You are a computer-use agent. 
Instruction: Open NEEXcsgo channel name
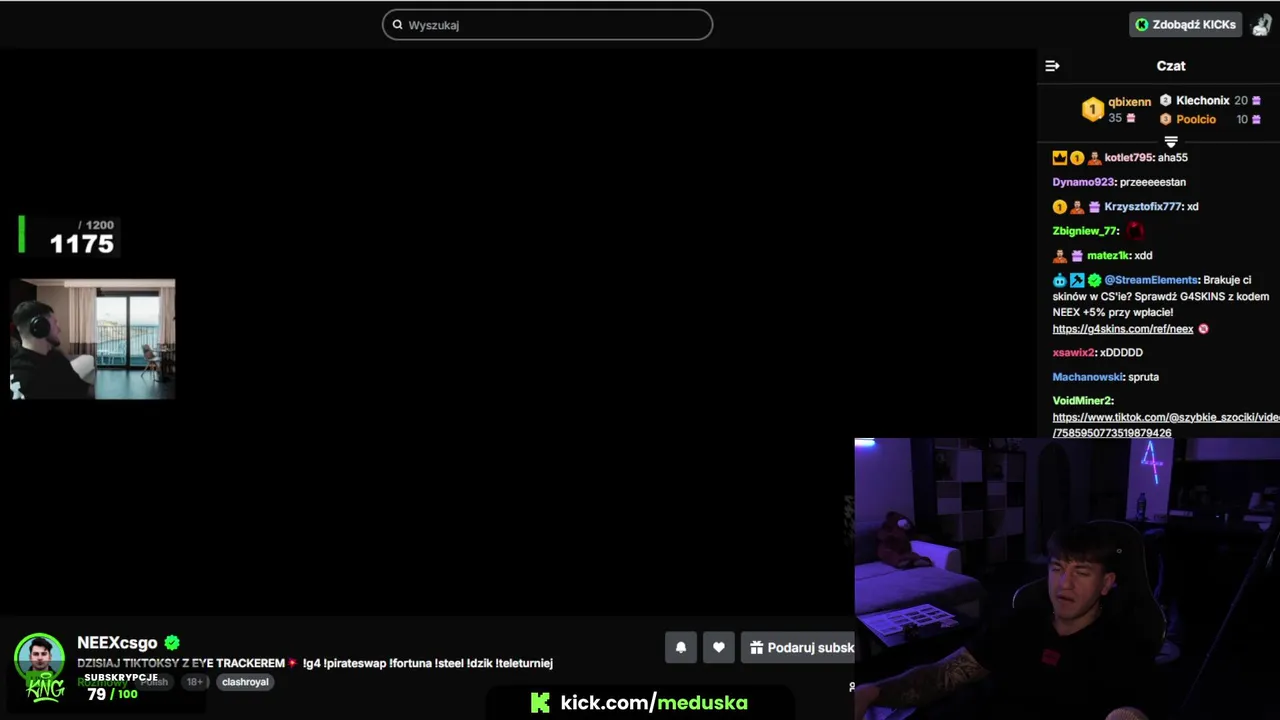coord(117,643)
